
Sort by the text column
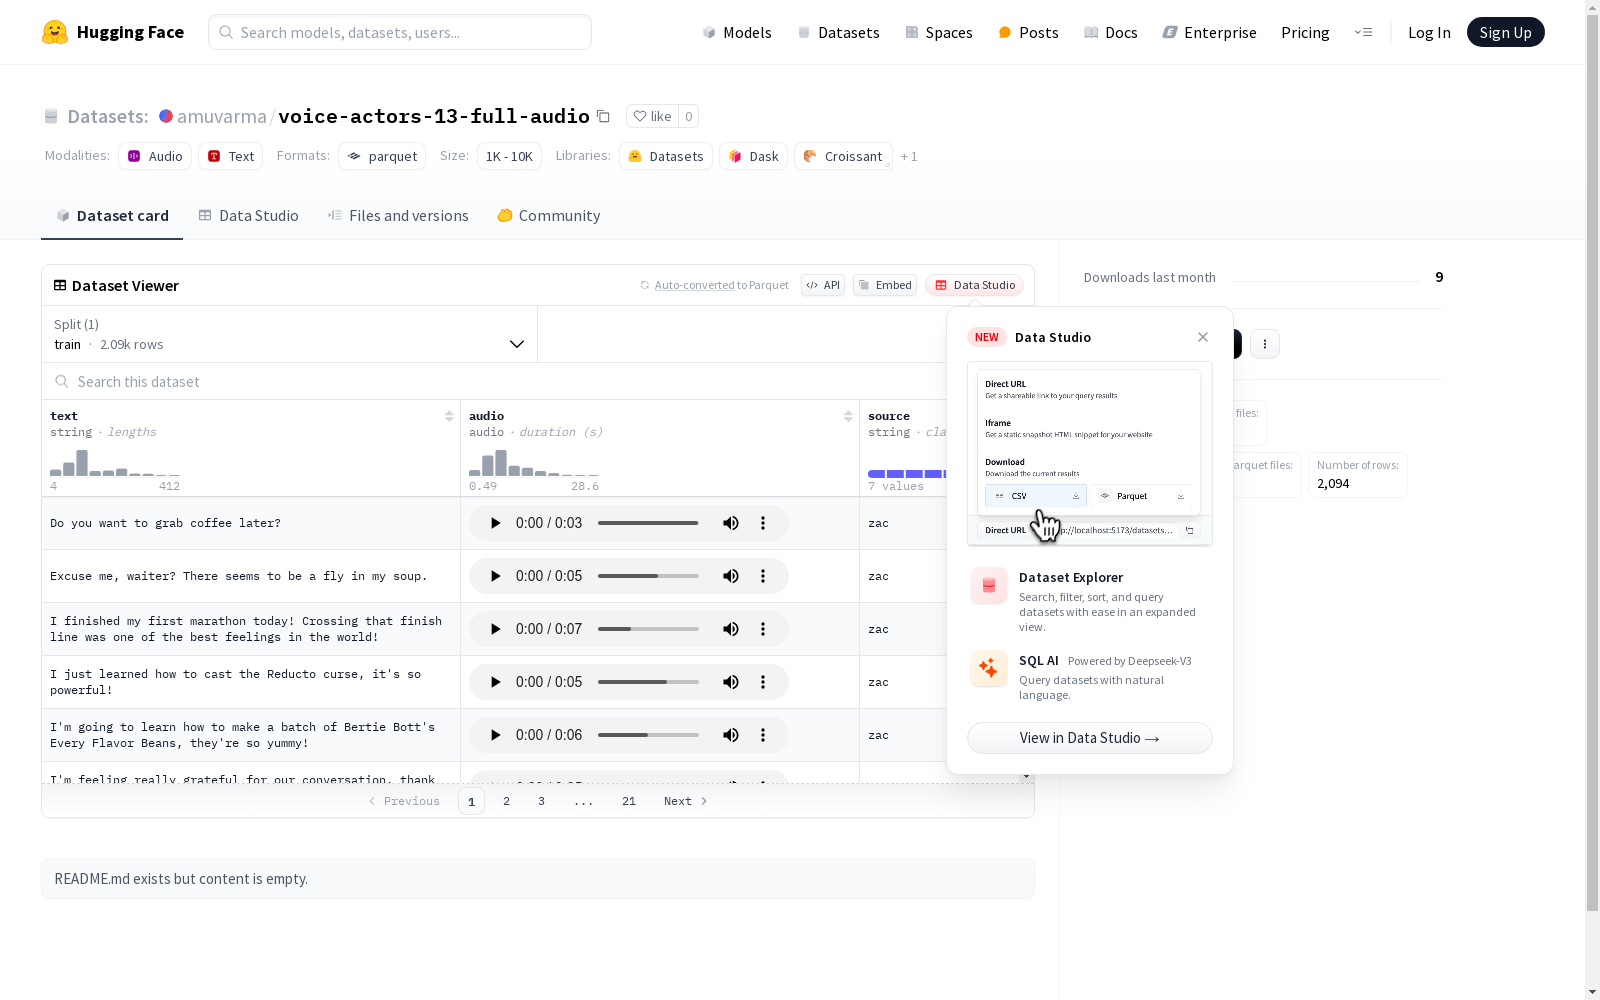coord(449,416)
